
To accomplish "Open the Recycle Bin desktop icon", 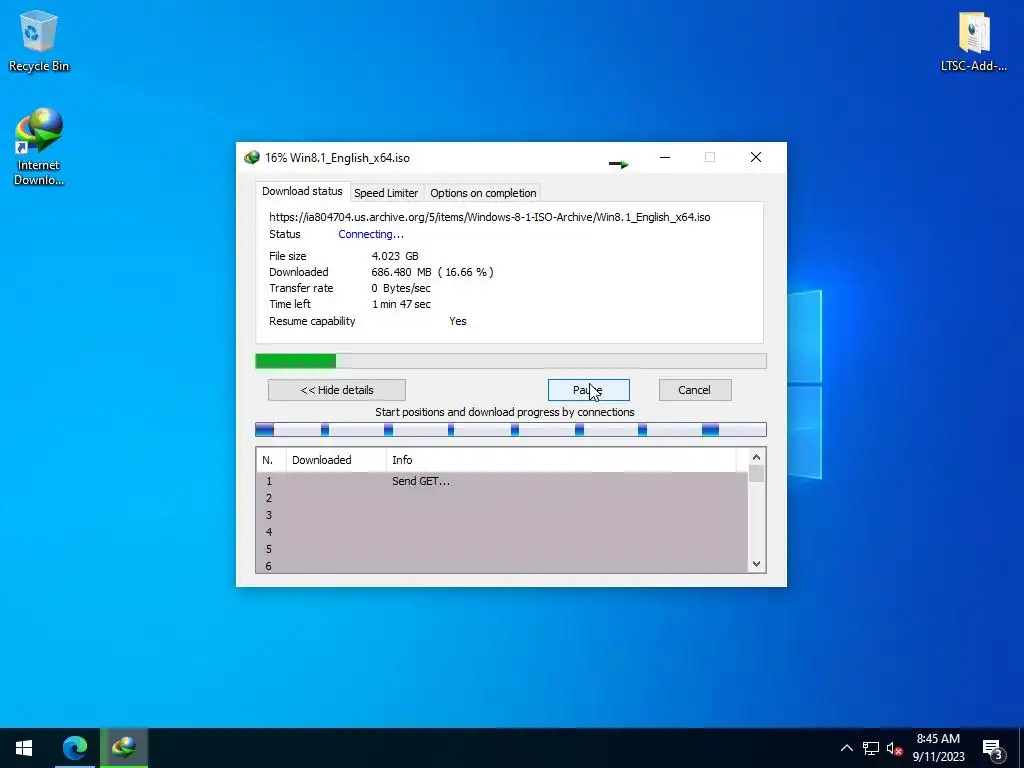I will [39, 40].
